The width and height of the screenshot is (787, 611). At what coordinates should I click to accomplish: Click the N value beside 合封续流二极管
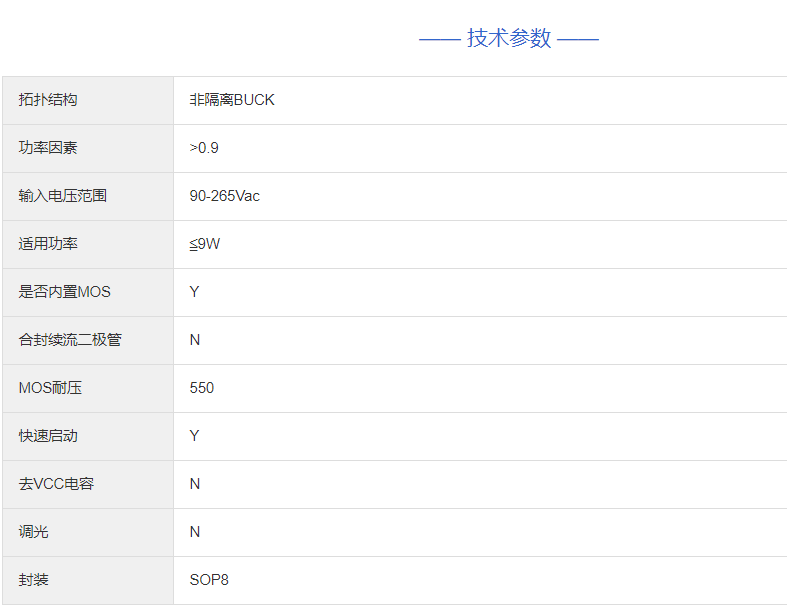195,340
